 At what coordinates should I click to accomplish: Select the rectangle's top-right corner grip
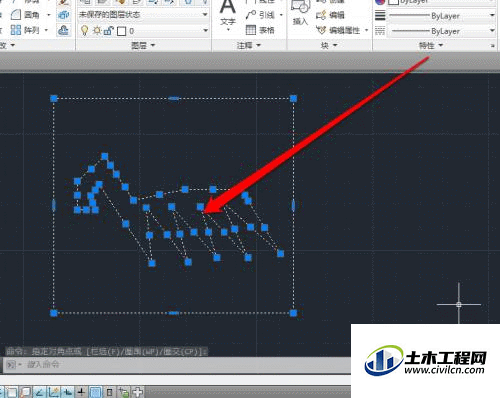[x=293, y=98]
